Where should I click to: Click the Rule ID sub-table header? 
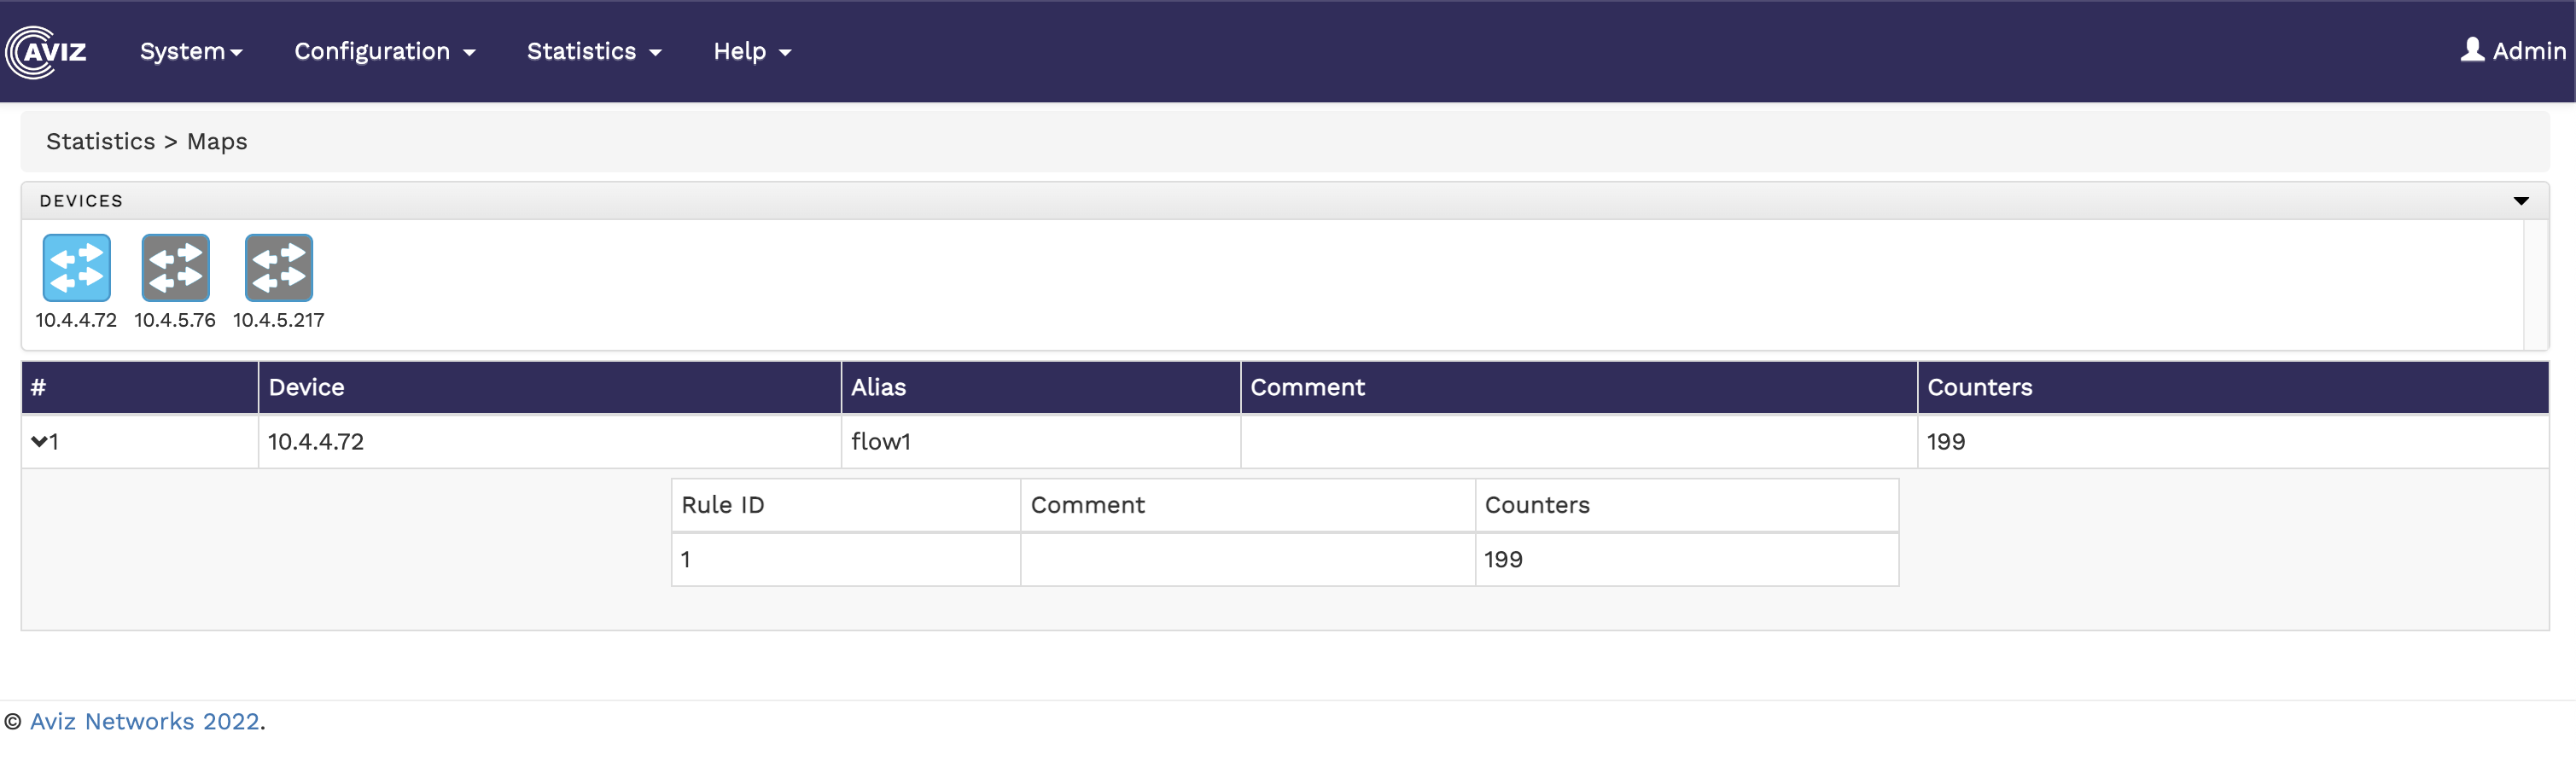722,505
